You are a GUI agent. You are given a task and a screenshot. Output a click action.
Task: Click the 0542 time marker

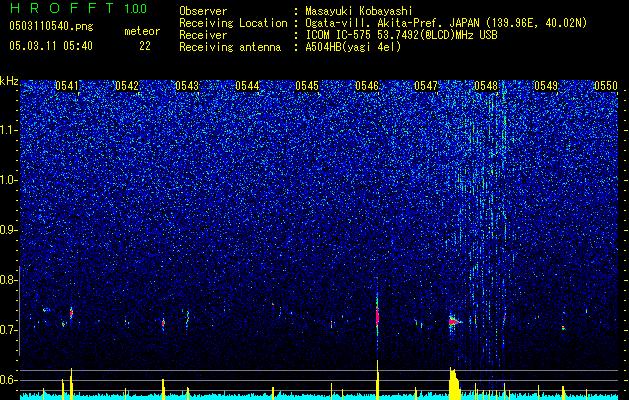point(127,86)
